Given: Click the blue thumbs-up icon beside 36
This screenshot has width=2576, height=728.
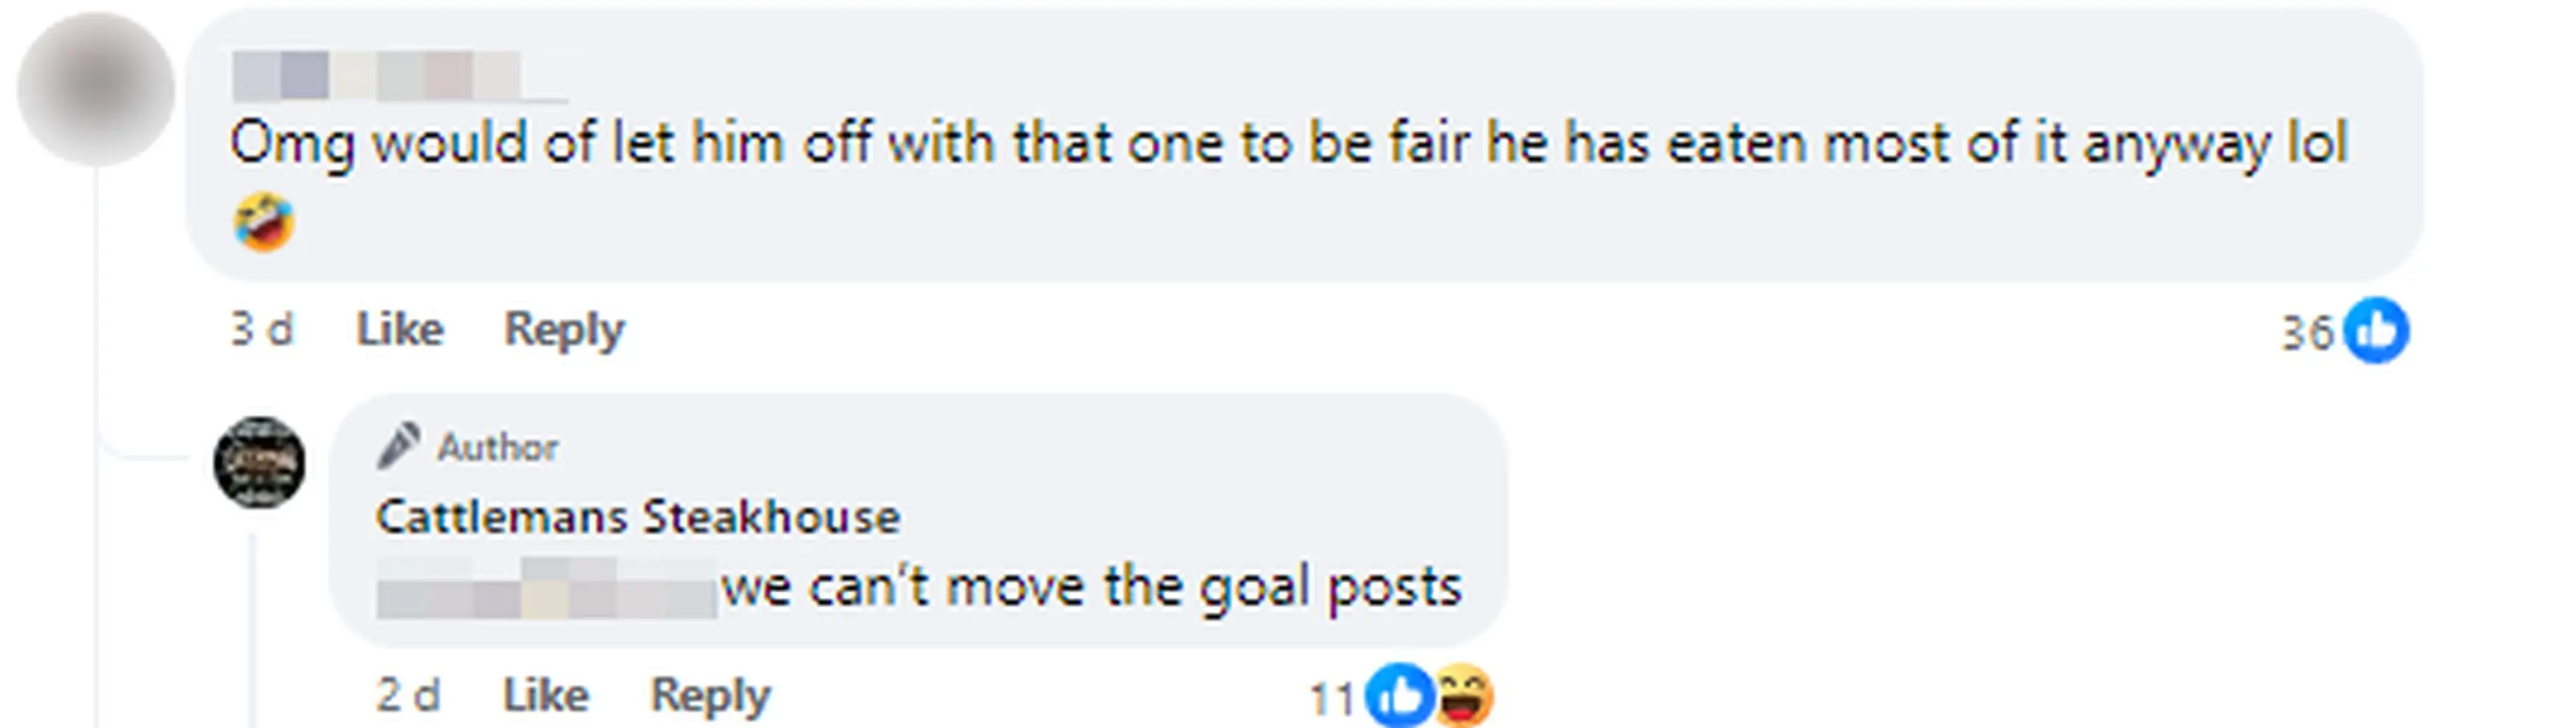Looking at the screenshot, I should pyautogui.click(x=2376, y=330).
